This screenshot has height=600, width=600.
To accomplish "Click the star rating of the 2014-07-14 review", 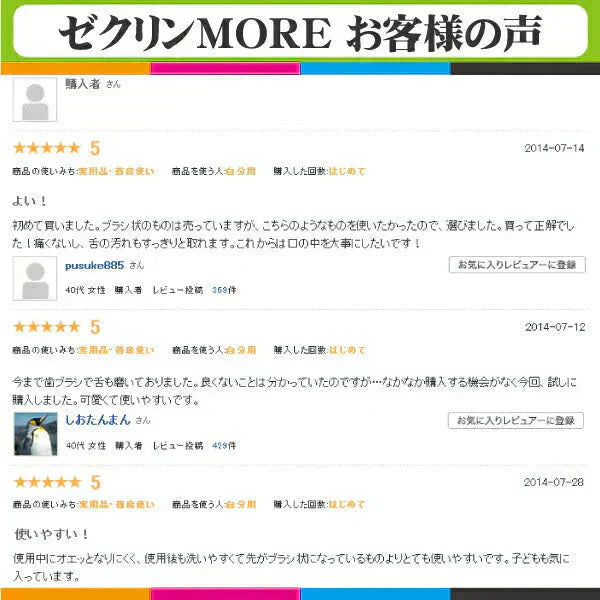I will tap(47, 148).
